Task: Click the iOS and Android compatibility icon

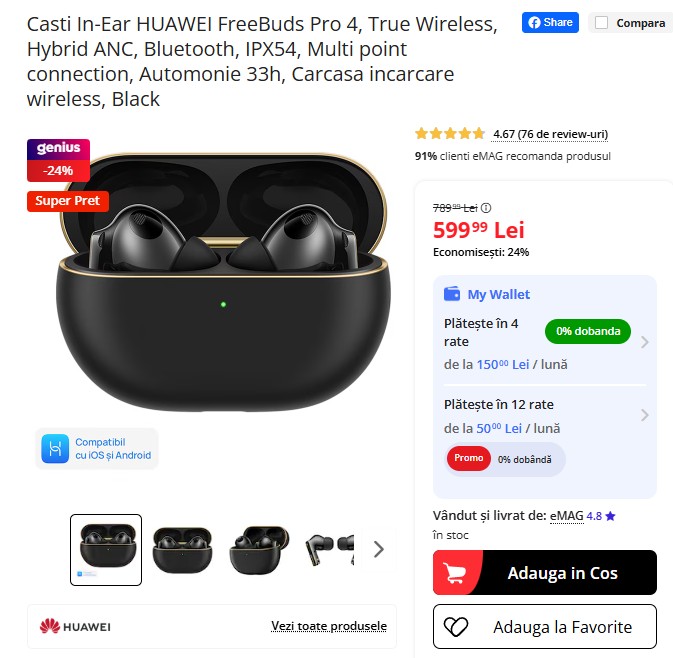Action: [x=55, y=449]
